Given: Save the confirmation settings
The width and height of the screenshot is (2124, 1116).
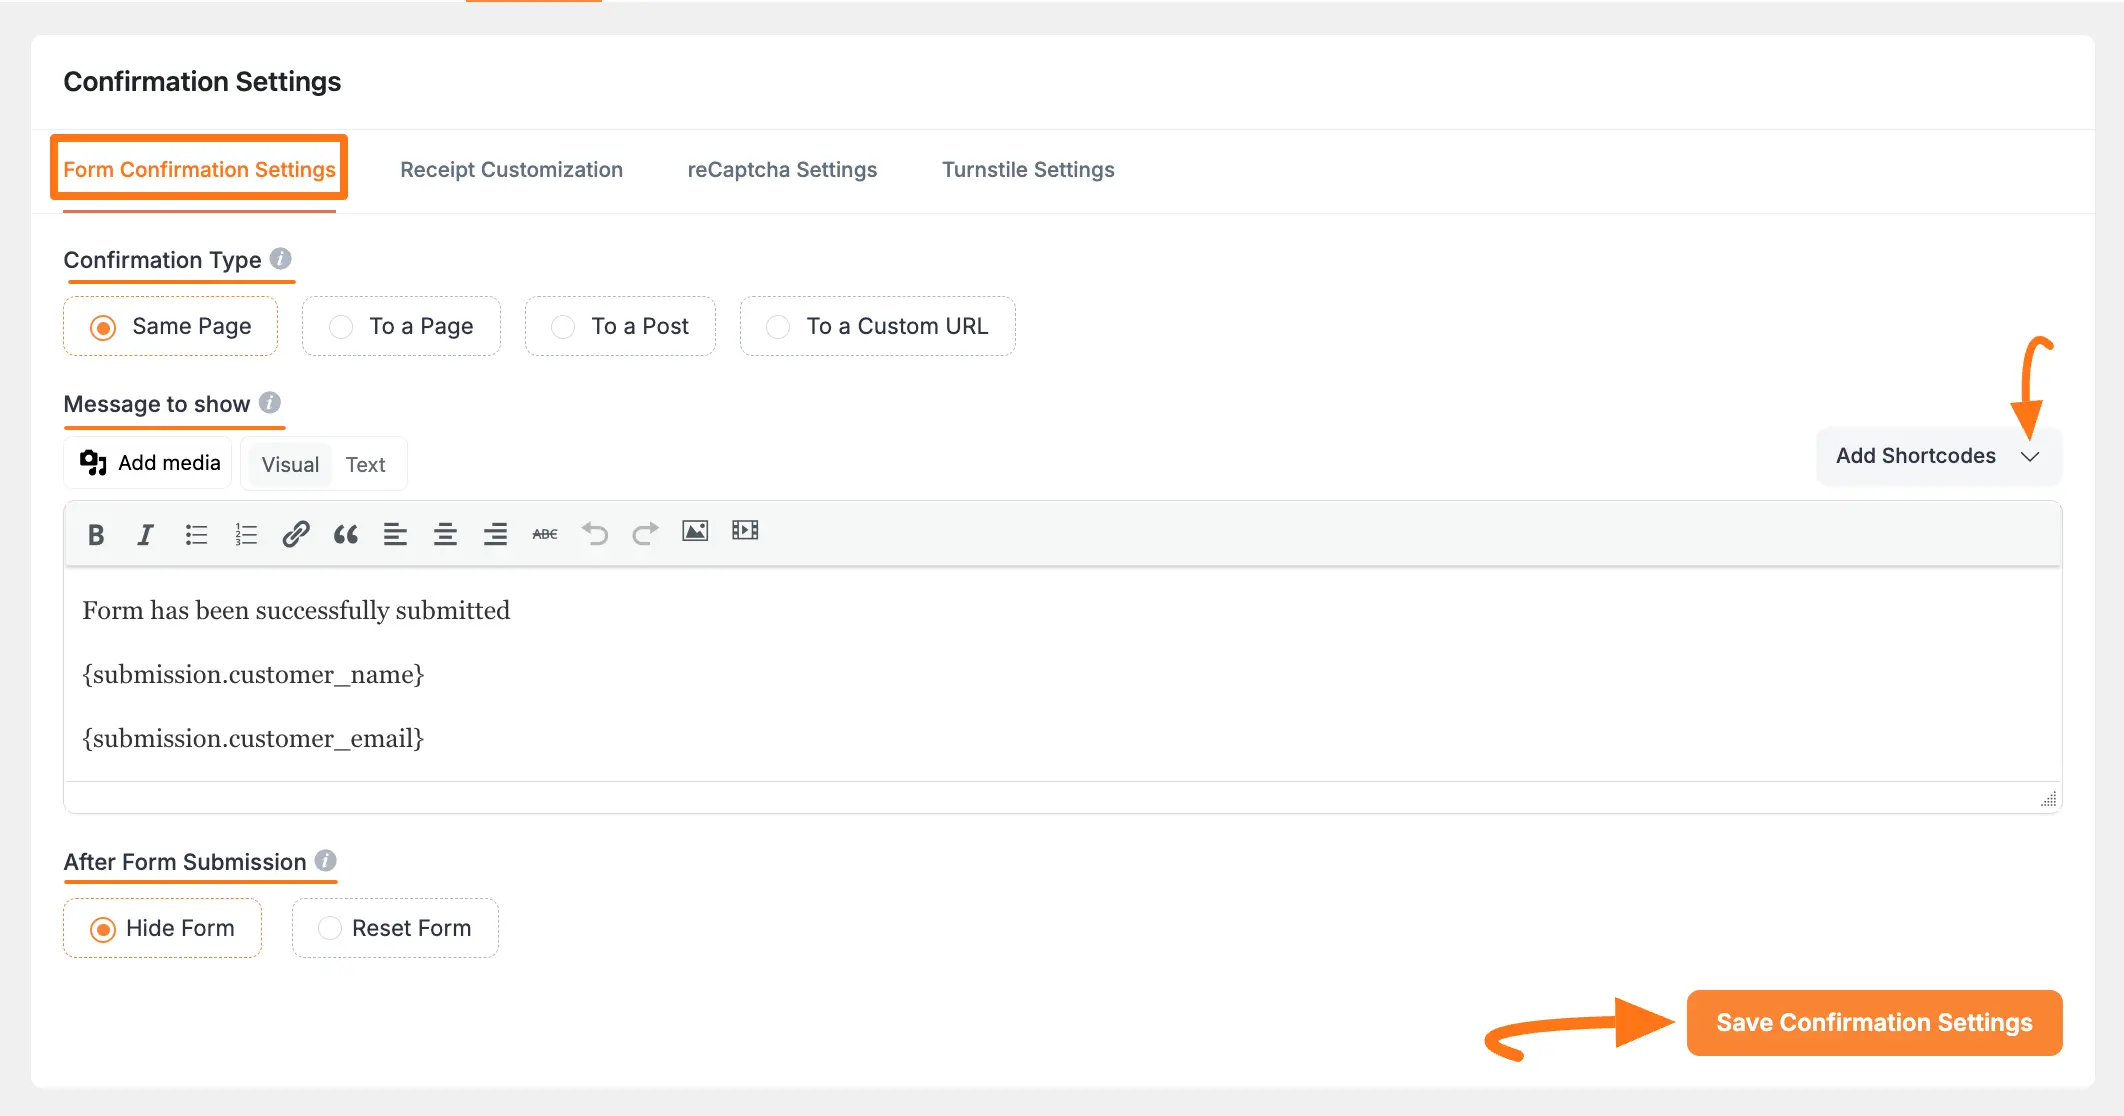Looking at the screenshot, I should [x=1873, y=1022].
